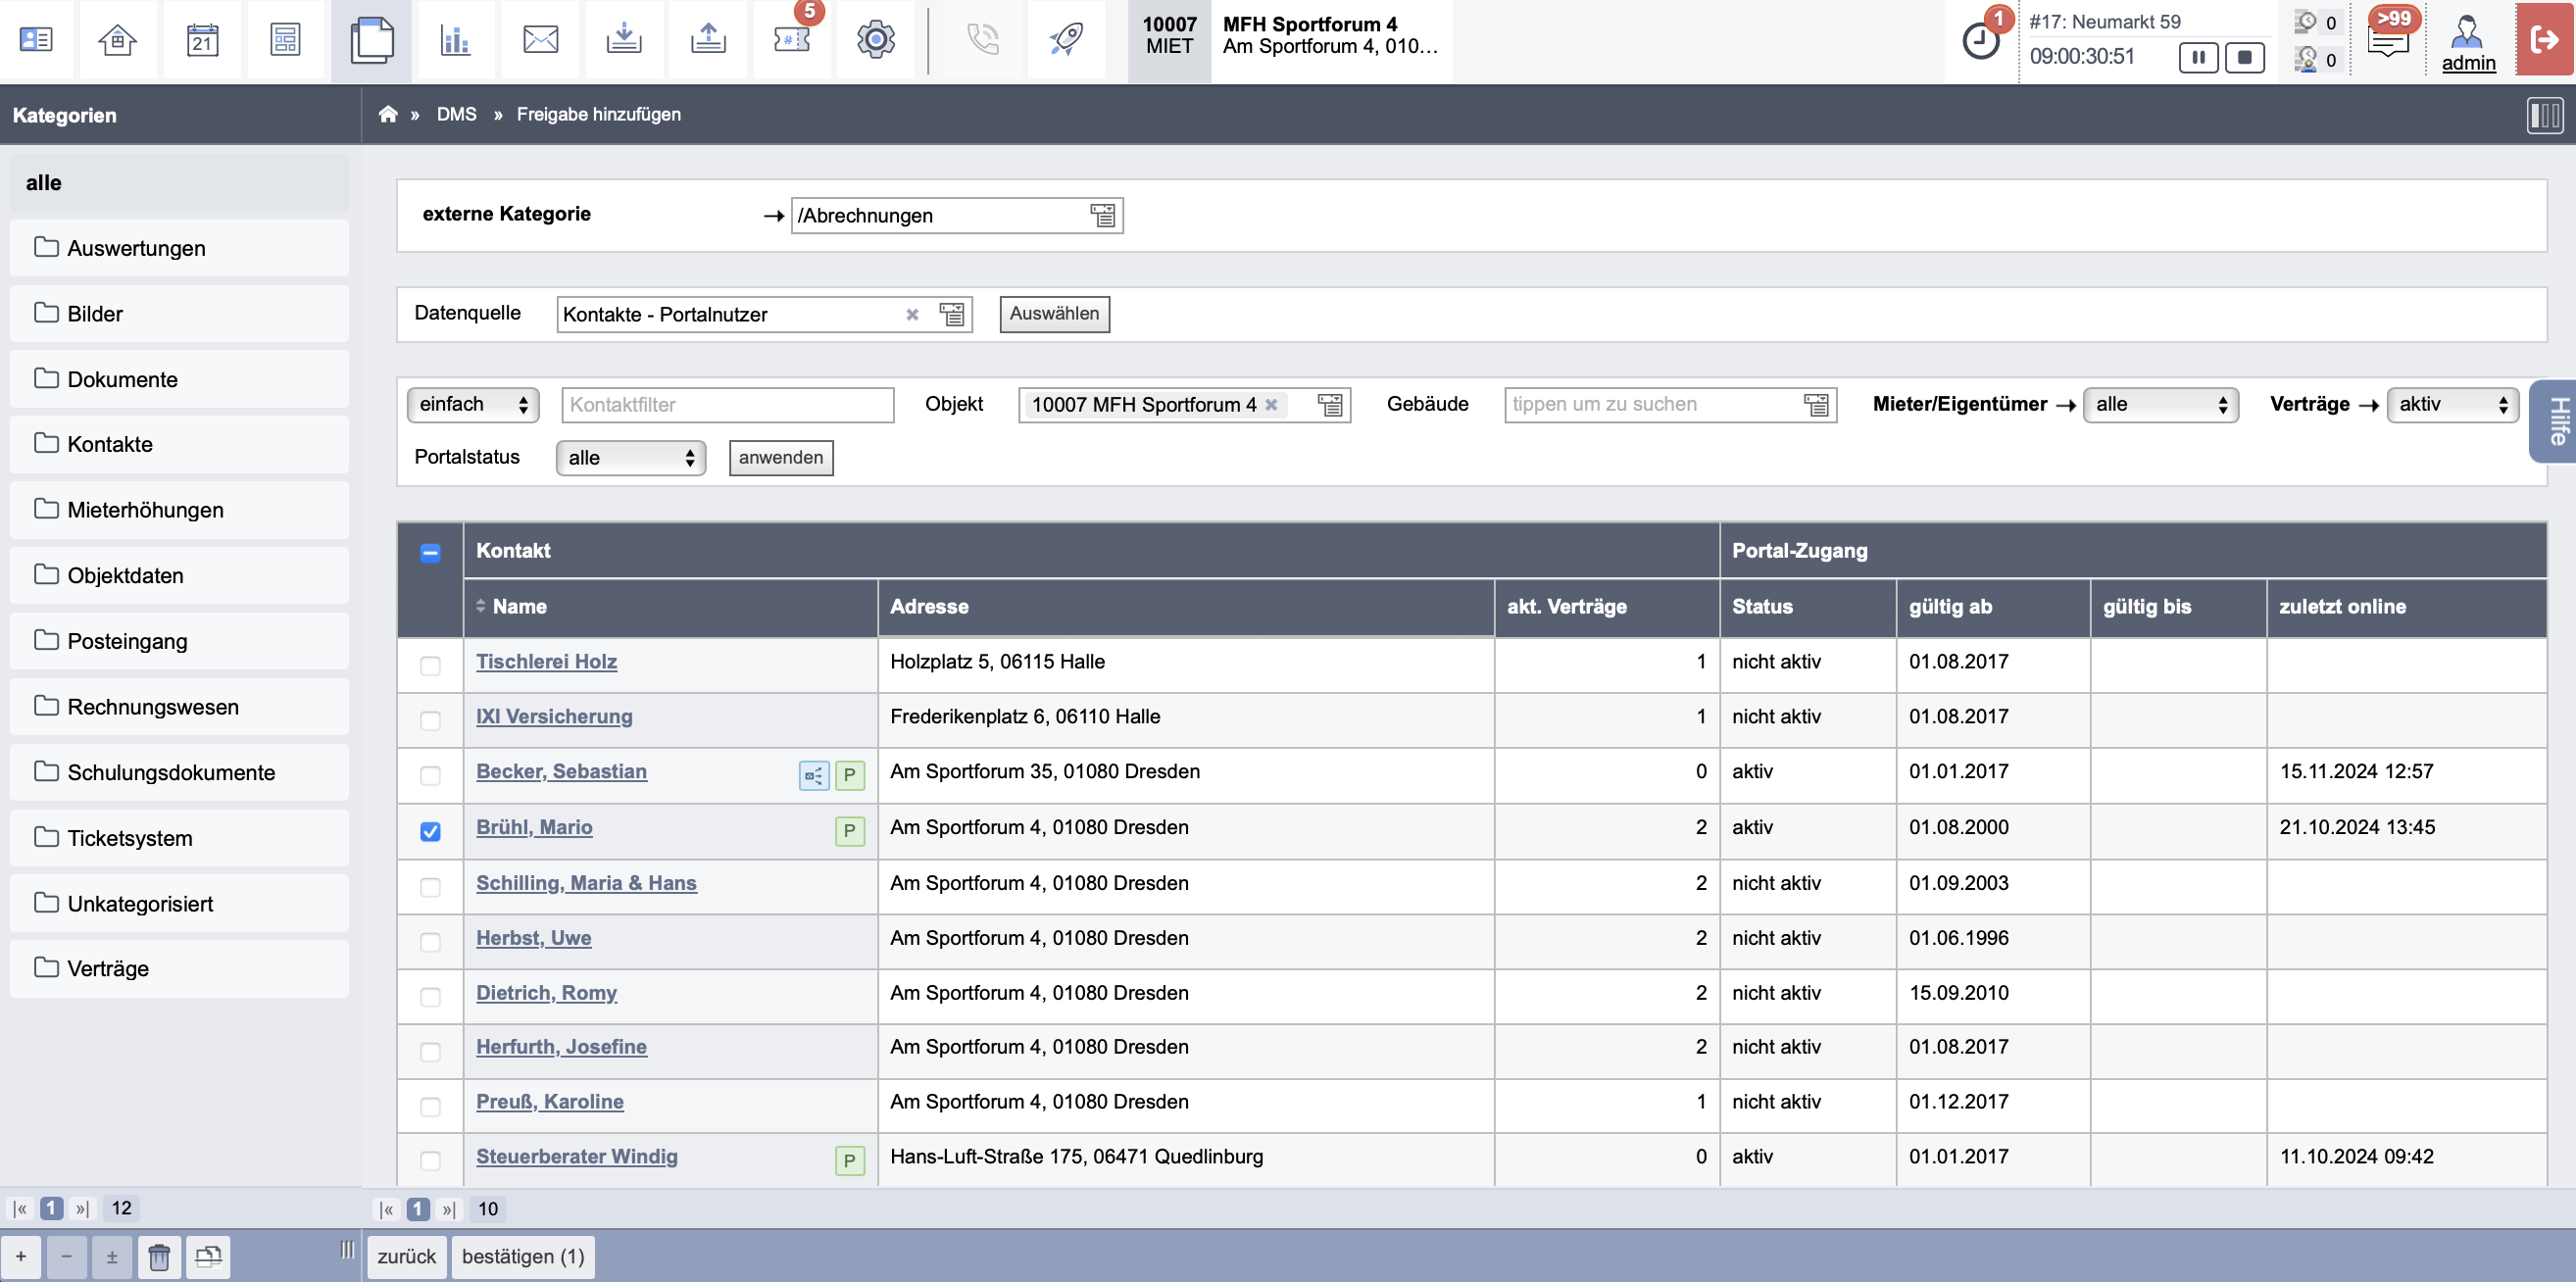
Task: Uncheck the Brühl, Mario row checkbox
Action: point(430,832)
